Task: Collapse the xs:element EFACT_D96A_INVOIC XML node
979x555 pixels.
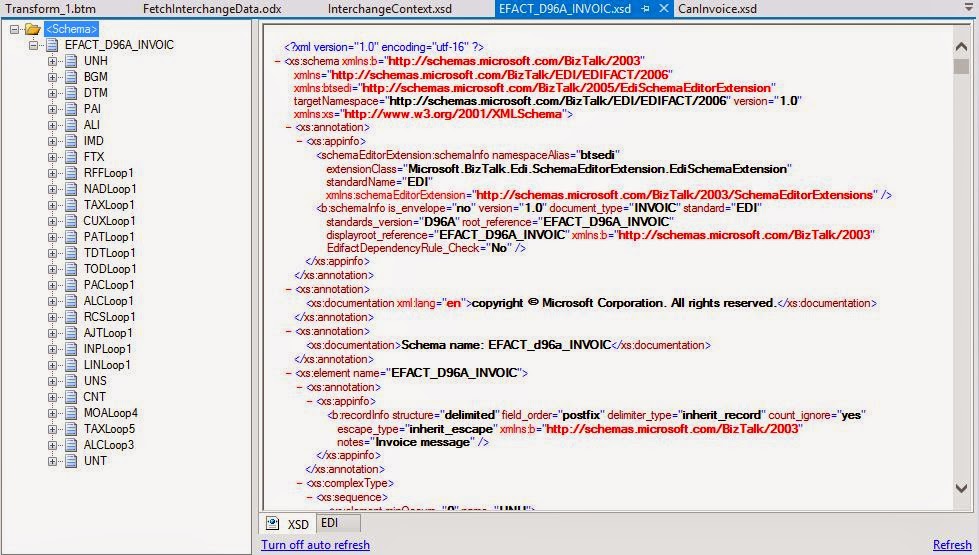Action: click(x=288, y=373)
